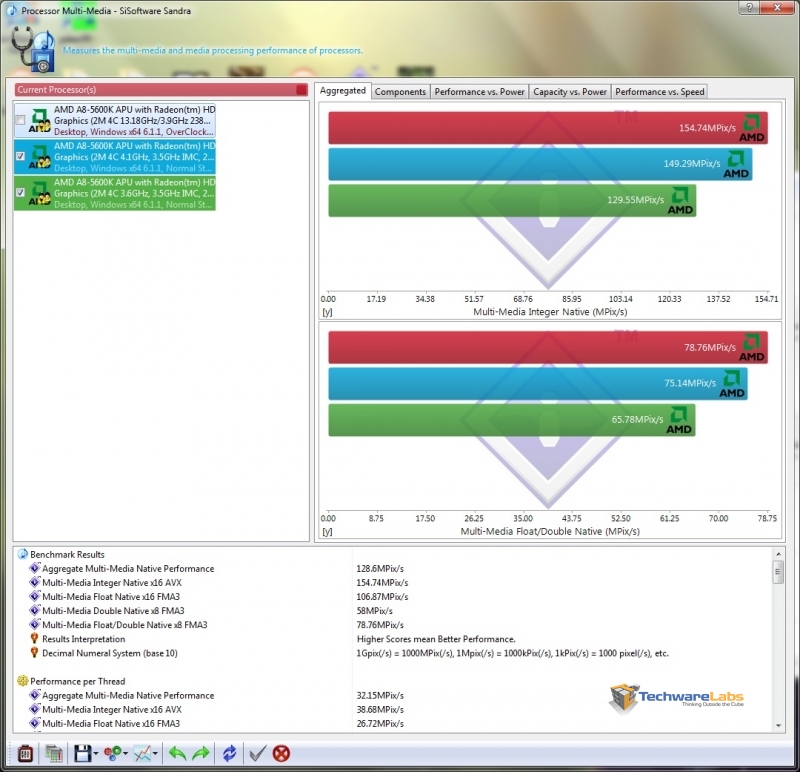
Task: Open the options clipboard icon in bottom toolbar
Action: 25,754
